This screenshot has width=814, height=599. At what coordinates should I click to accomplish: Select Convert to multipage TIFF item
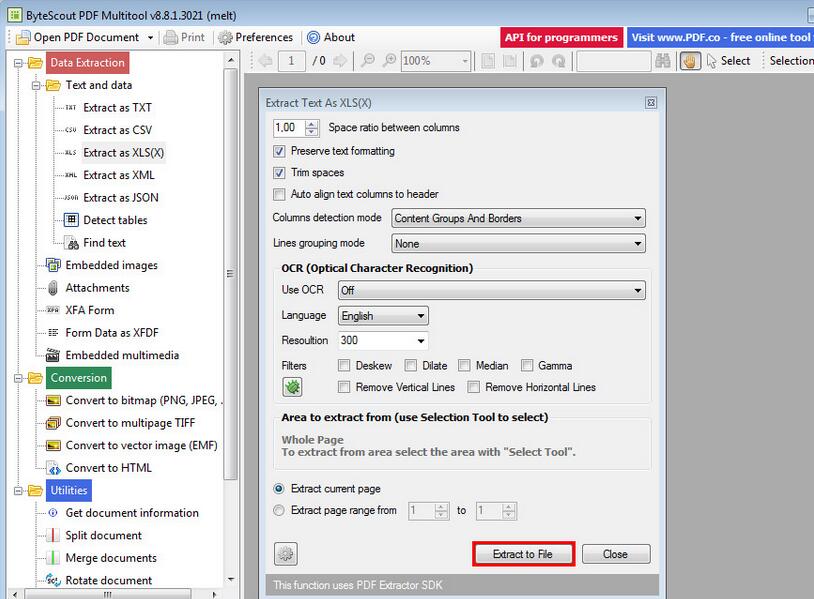[130, 423]
